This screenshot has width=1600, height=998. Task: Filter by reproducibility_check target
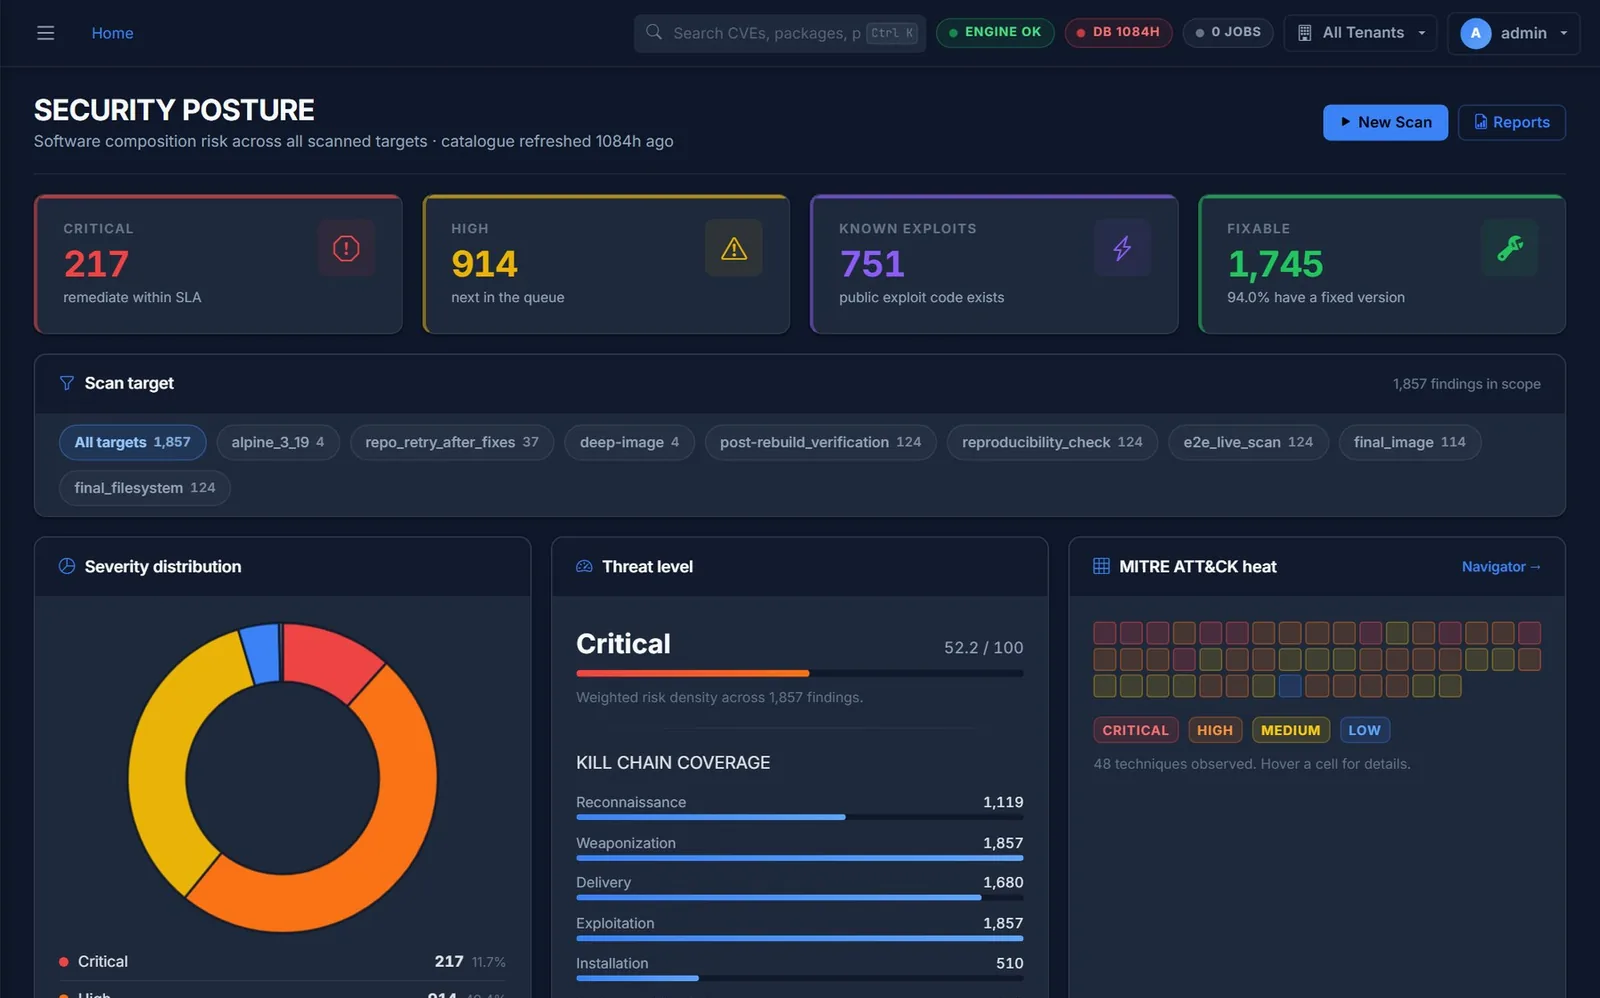click(x=1052, y=442)
